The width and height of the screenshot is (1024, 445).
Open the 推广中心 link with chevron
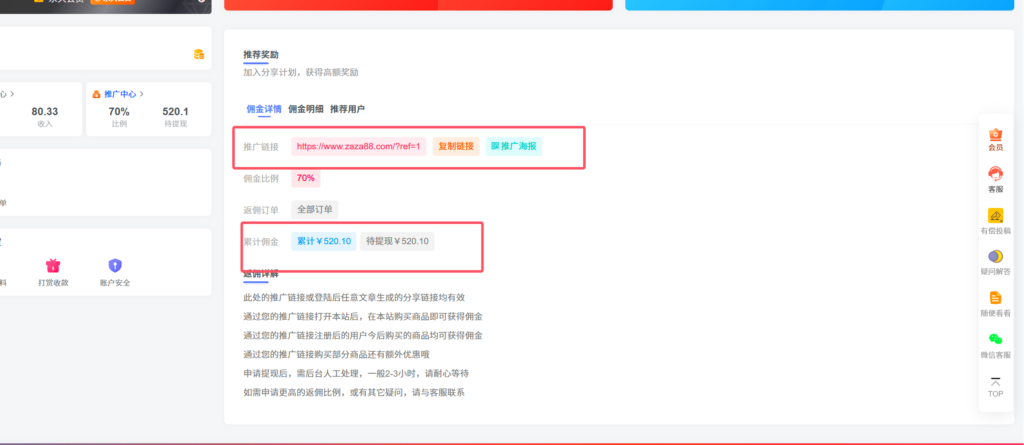tap(124, 94)
